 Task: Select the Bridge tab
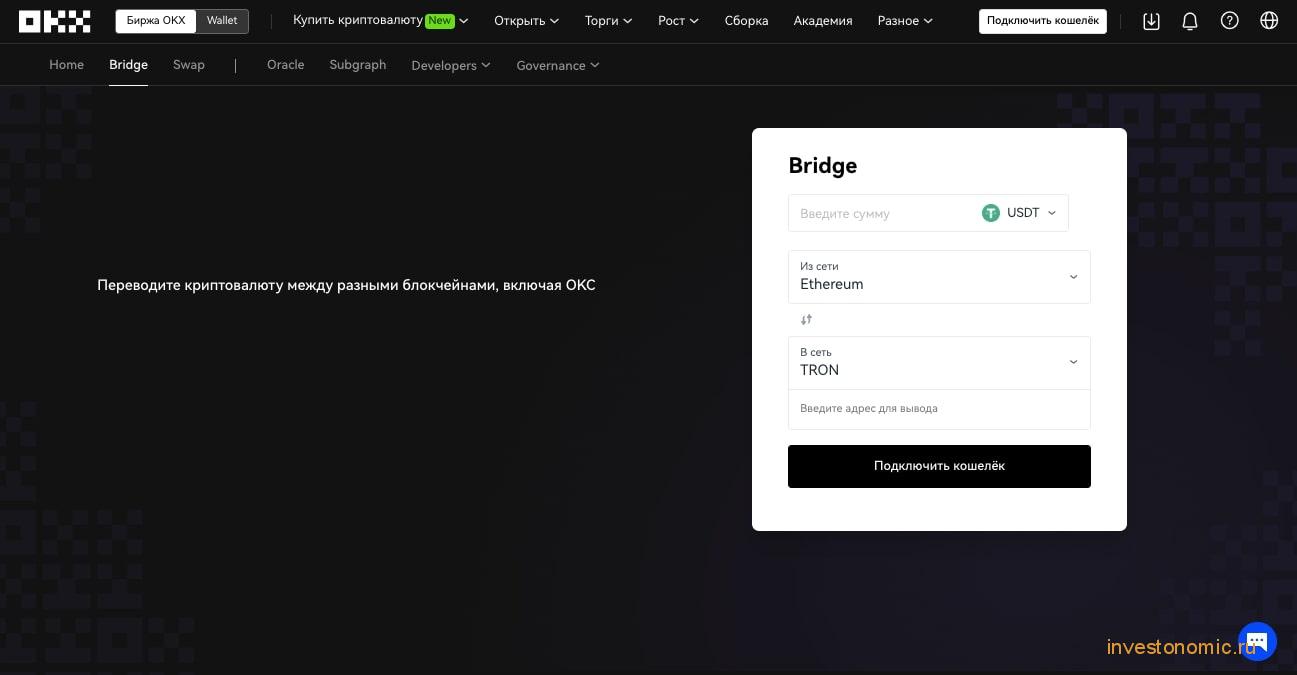128,65
